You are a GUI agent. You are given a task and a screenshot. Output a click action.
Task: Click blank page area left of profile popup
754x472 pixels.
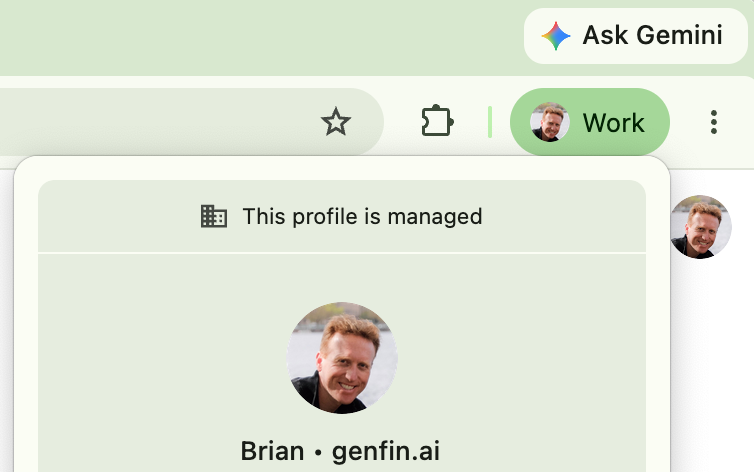(x=6, y=317)
